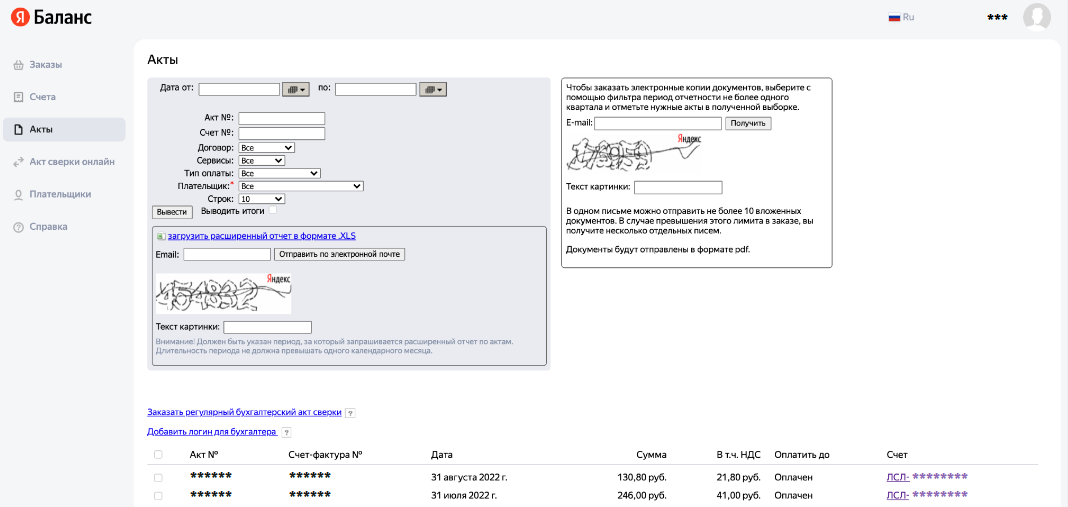Open the Плательщик dropdown list

click(x=301, y=186)
